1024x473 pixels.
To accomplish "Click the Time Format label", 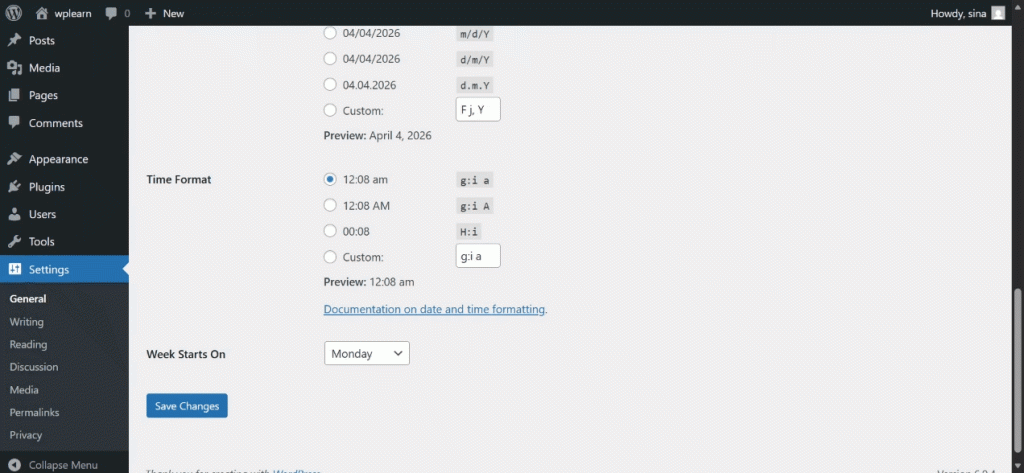I will [x=179, y=179].
